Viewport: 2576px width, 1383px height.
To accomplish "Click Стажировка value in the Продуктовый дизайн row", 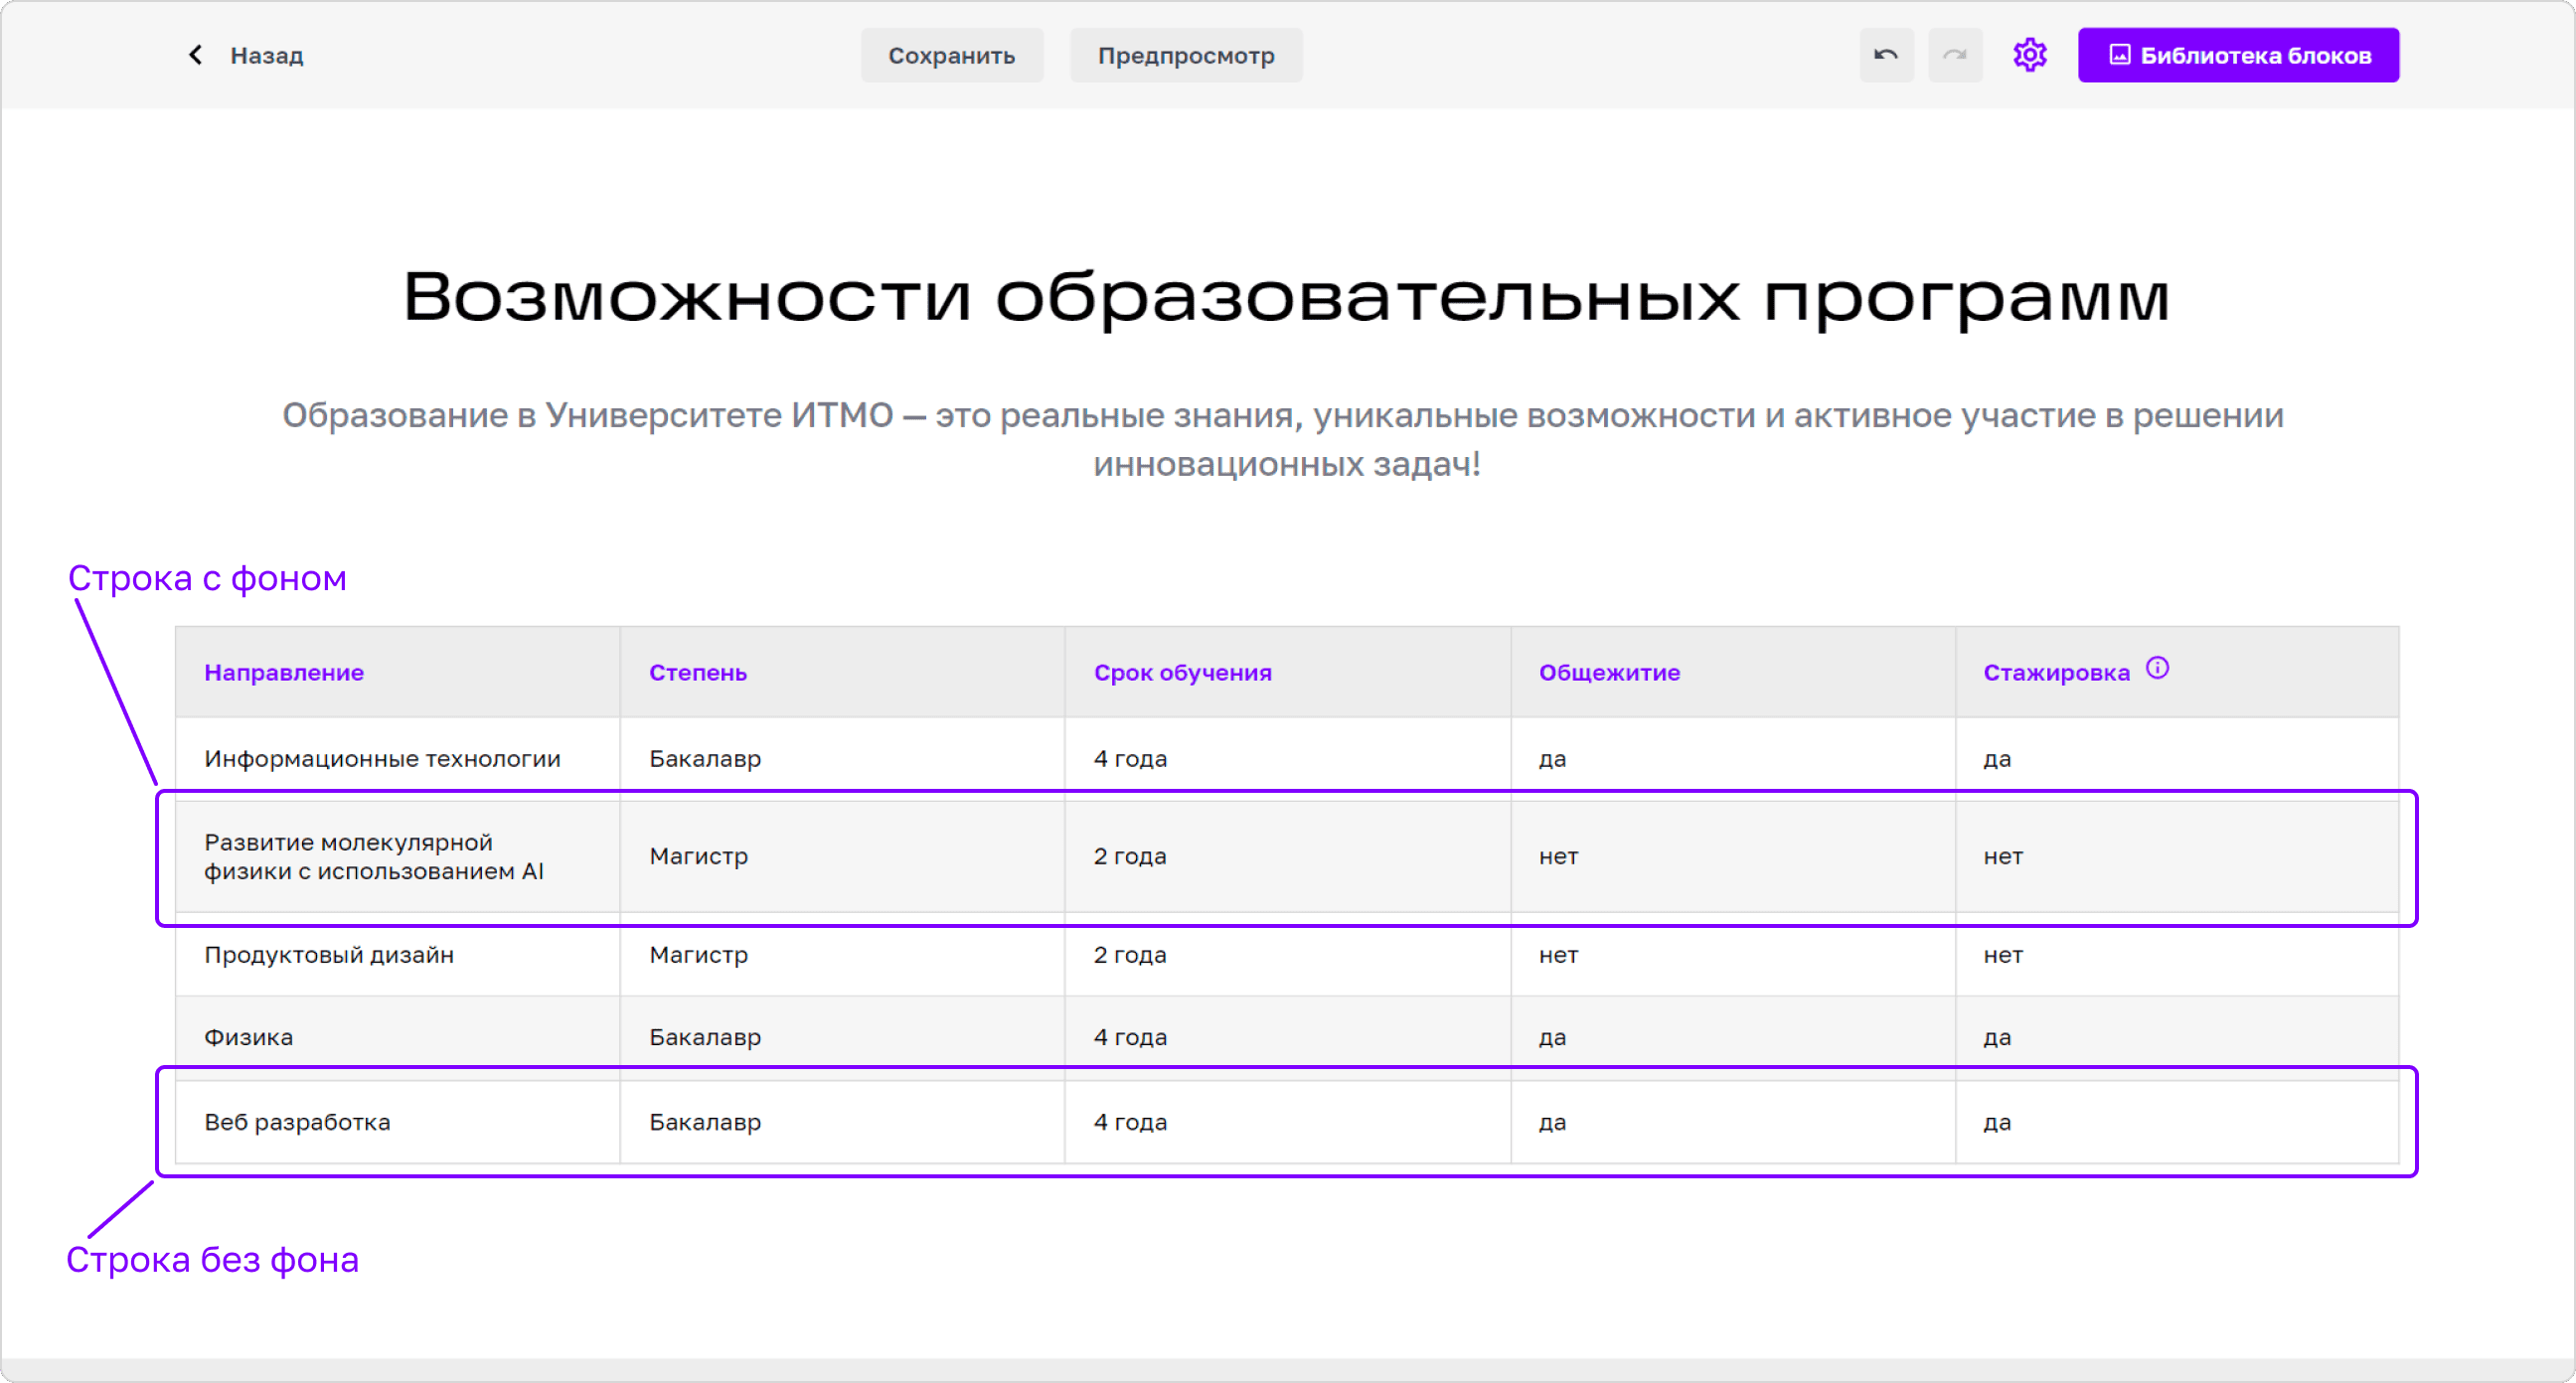I will 2003,955.
